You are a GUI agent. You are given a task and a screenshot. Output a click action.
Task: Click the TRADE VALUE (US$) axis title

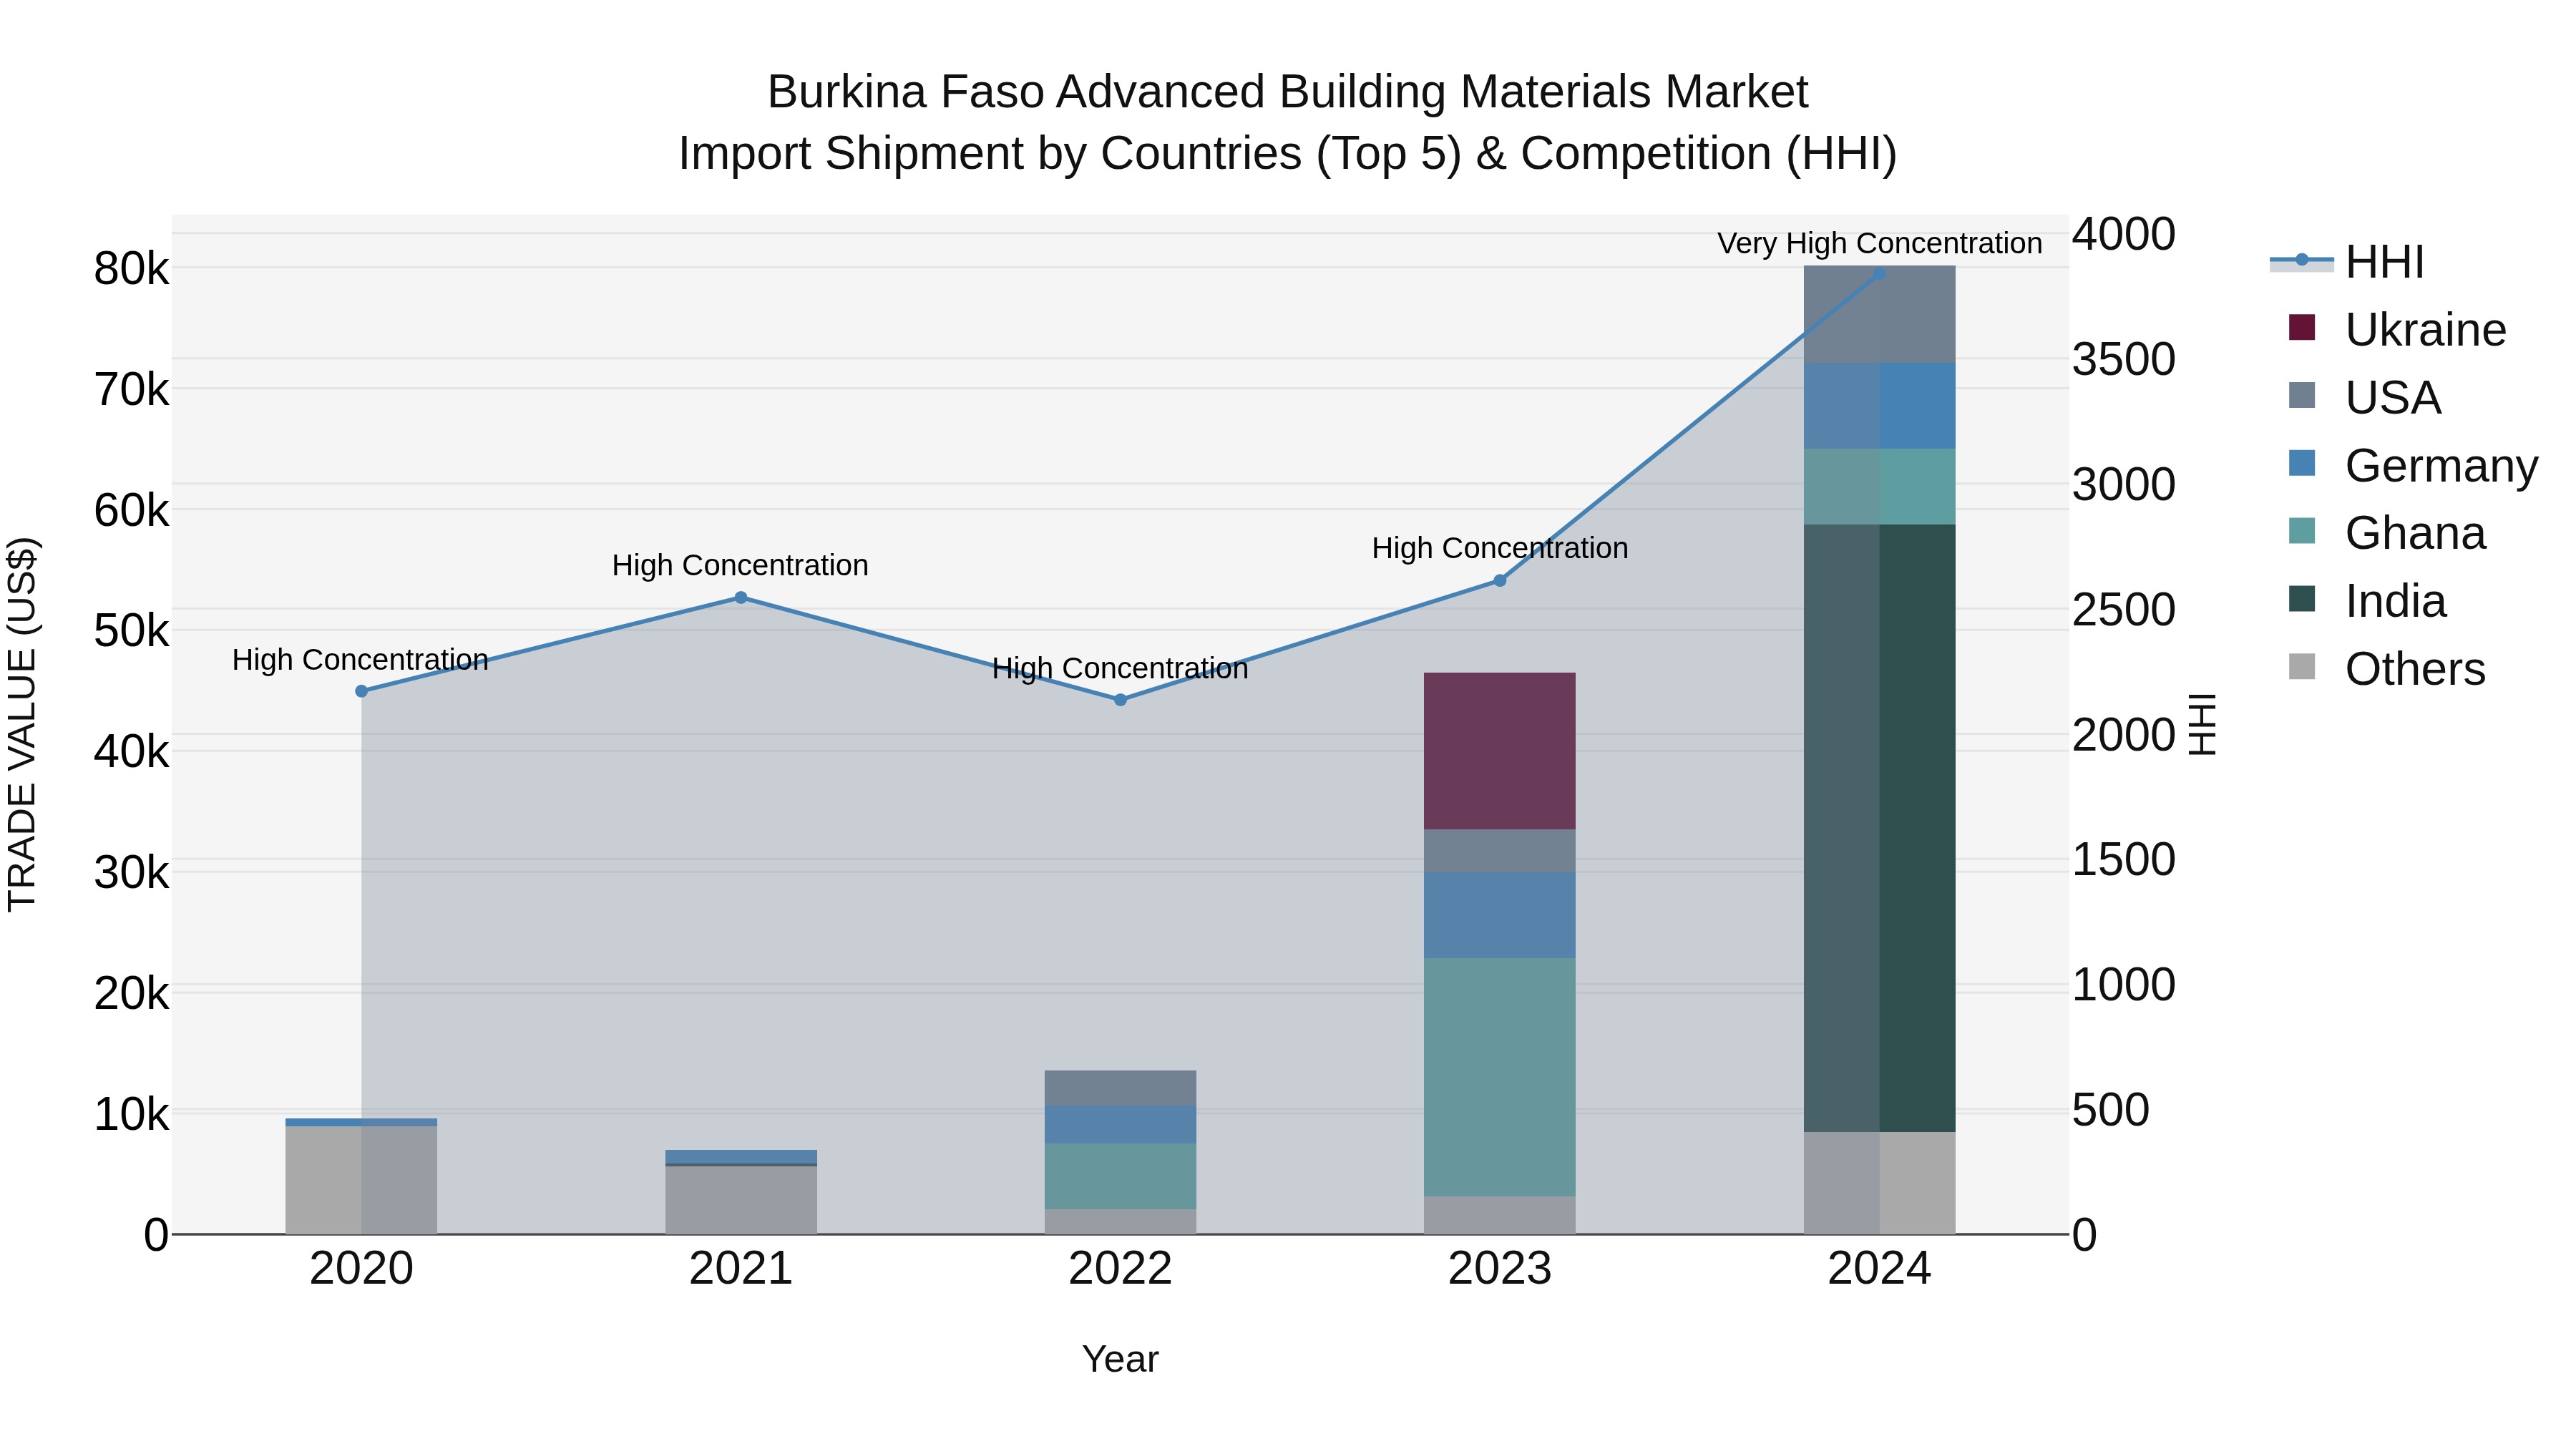coord(22,724)
